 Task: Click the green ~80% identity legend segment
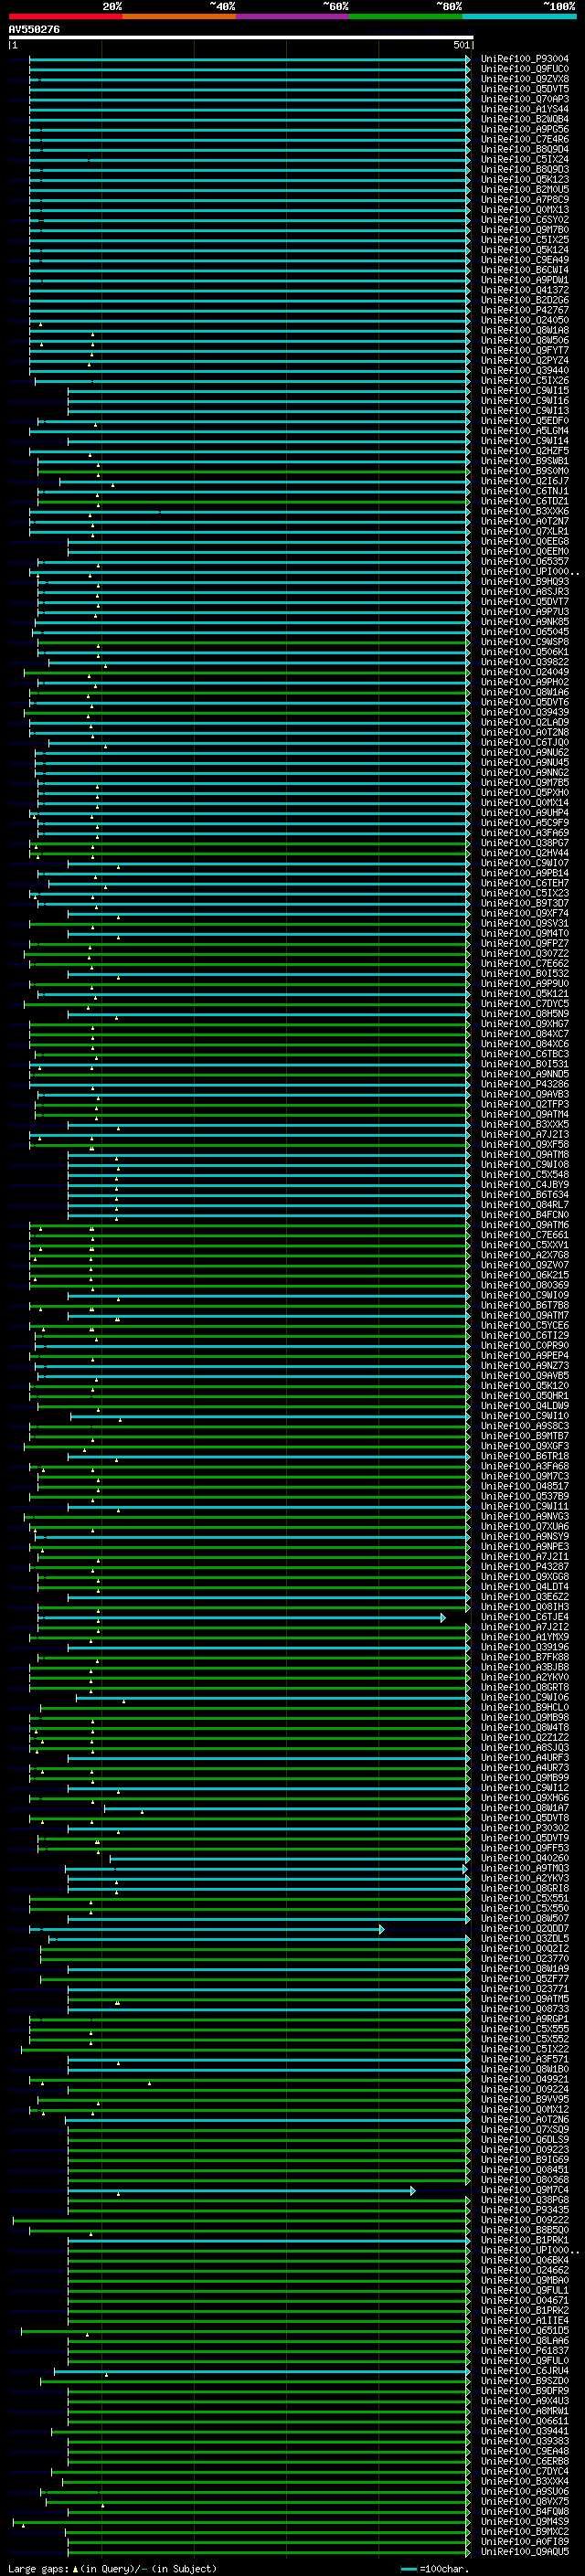click(406, 16)
